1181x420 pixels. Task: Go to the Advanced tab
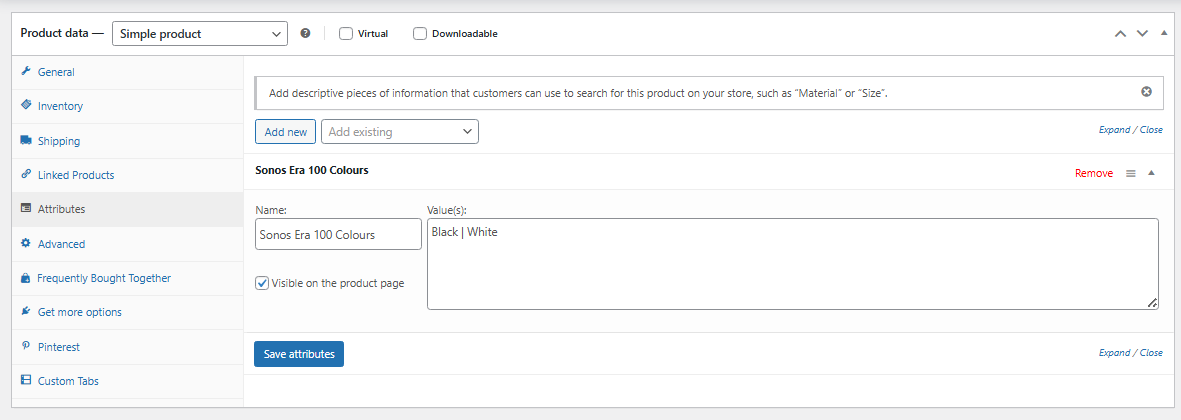[x=127, y=244]
